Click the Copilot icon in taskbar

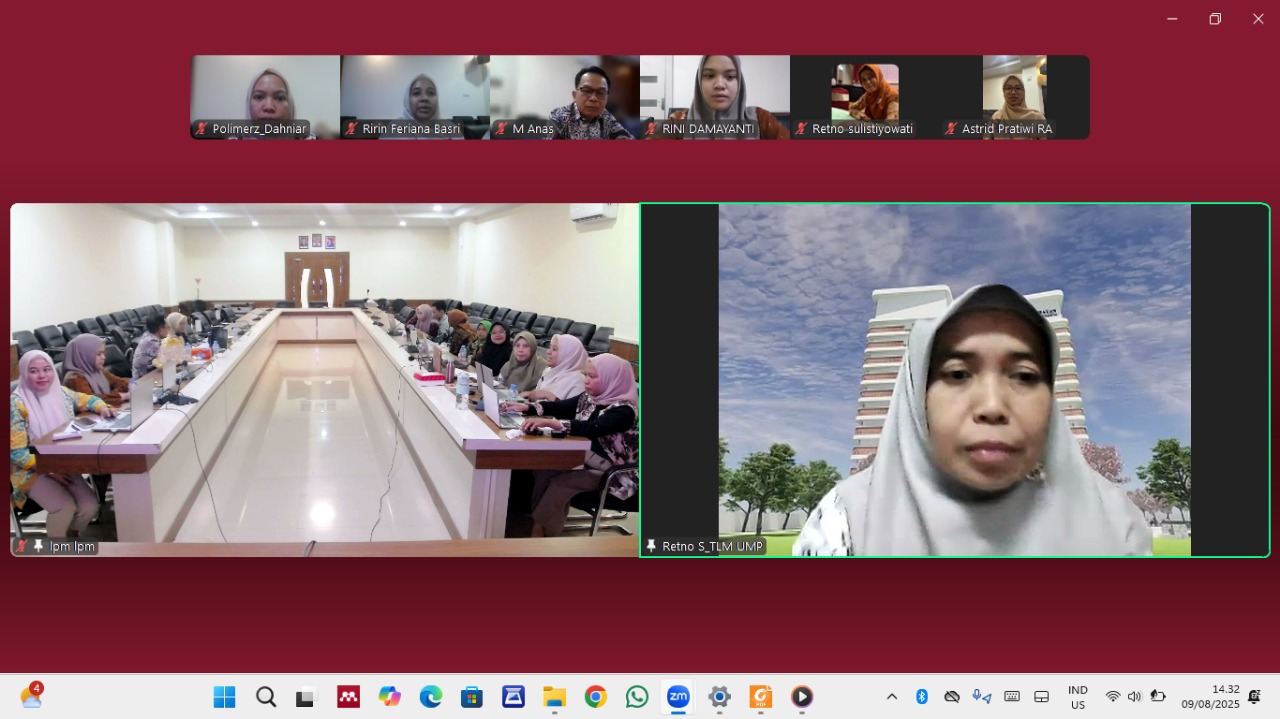click(389, 697)
